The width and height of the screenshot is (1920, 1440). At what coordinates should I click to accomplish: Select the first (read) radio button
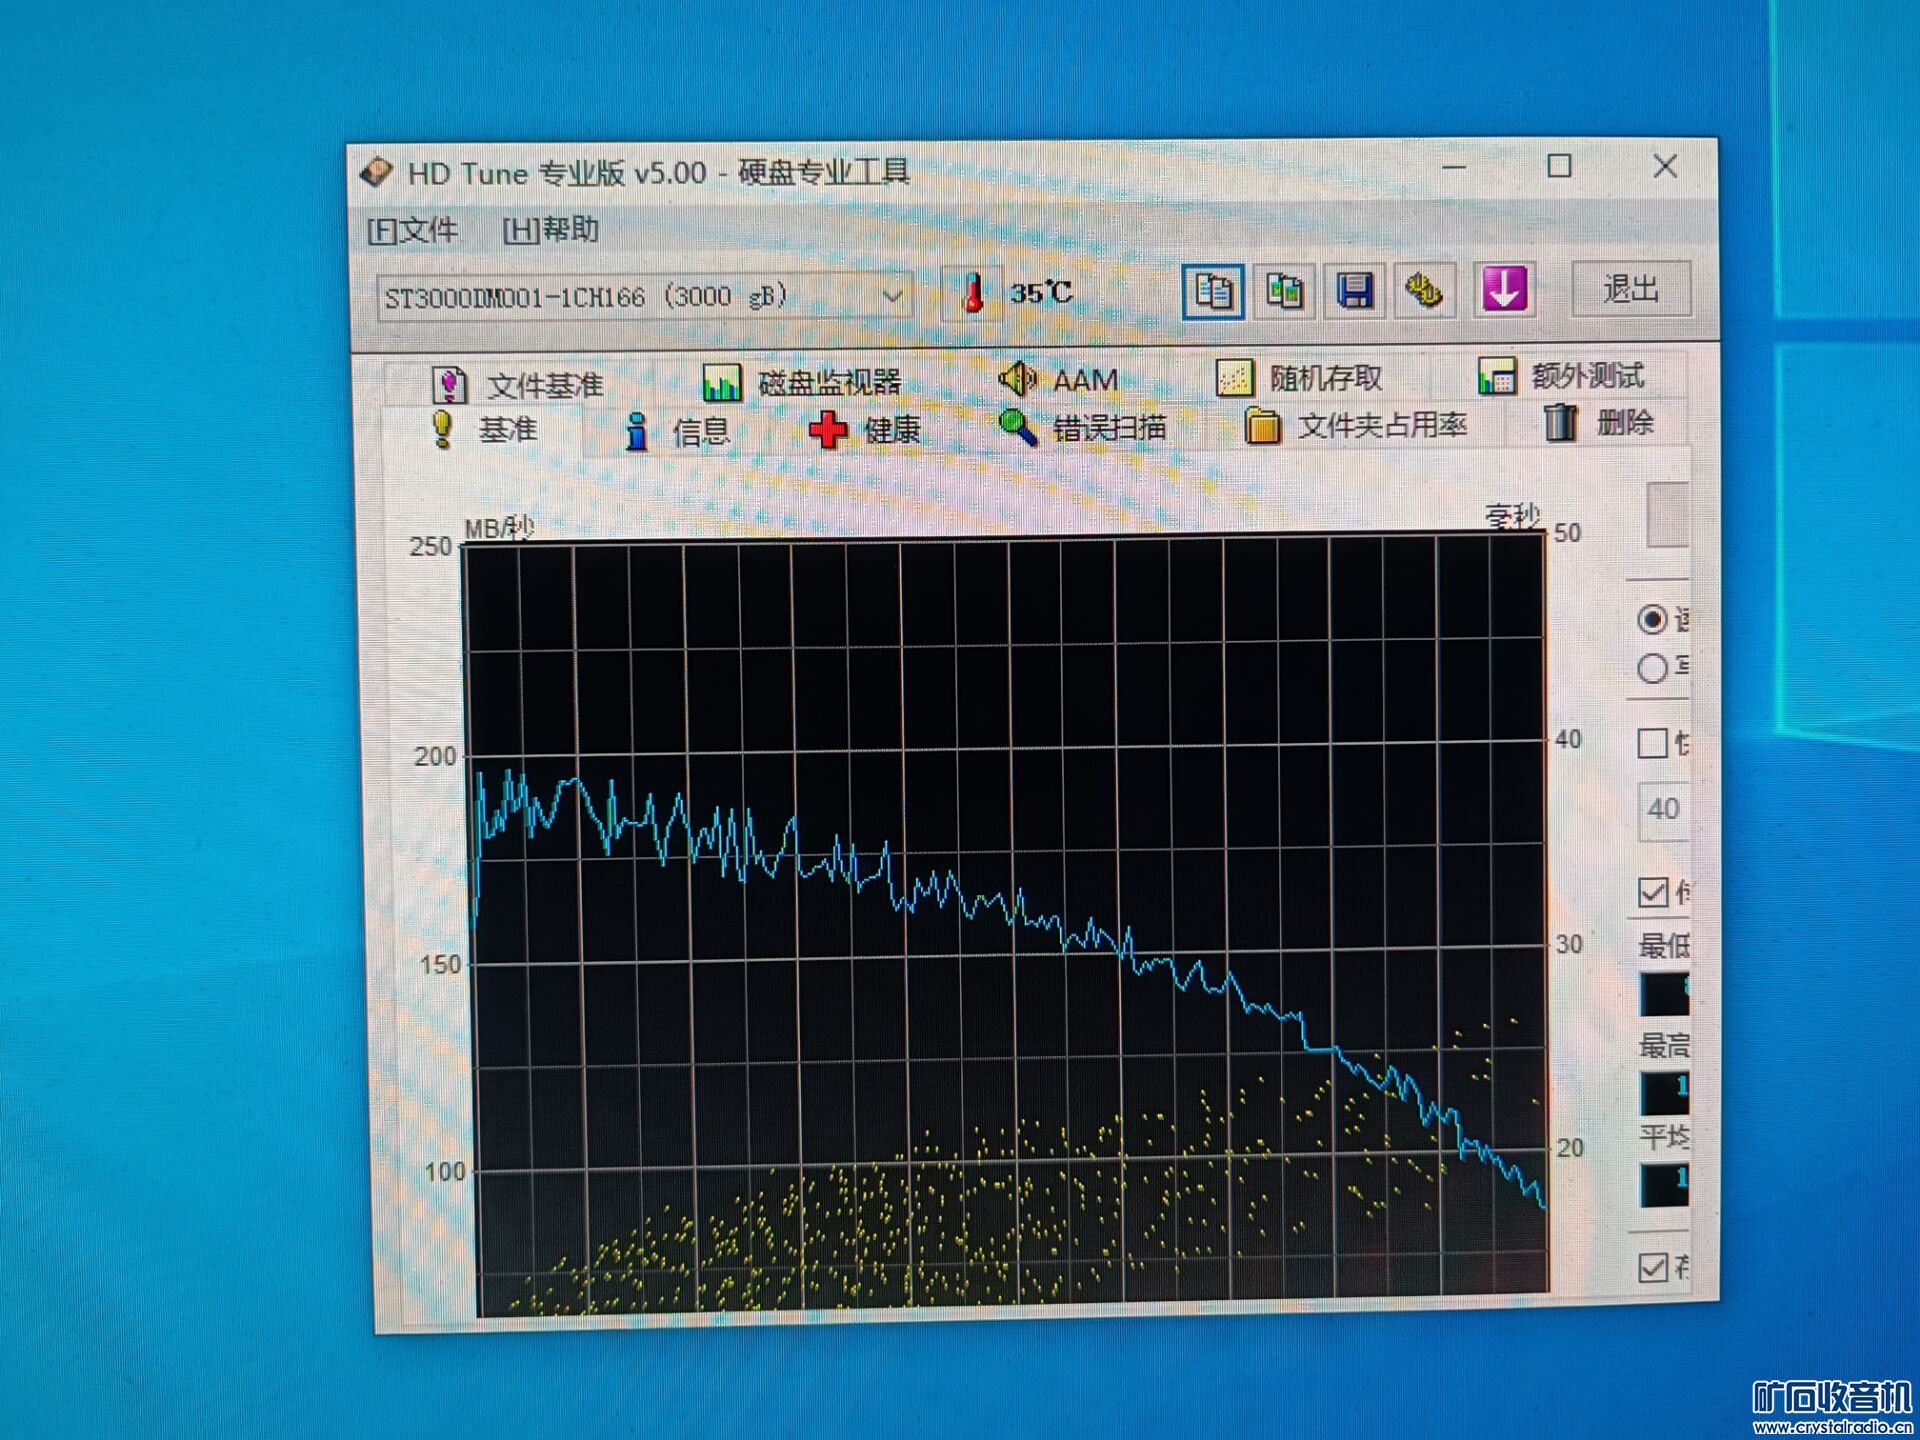[1652, 620]
